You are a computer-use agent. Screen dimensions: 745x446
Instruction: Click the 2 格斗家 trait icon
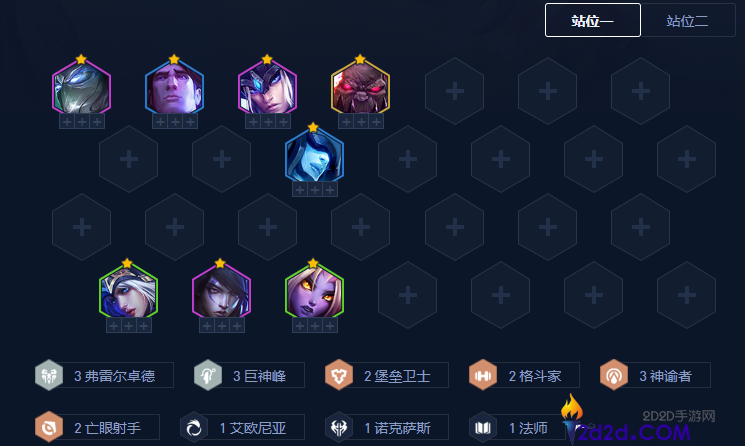[483, 375]
